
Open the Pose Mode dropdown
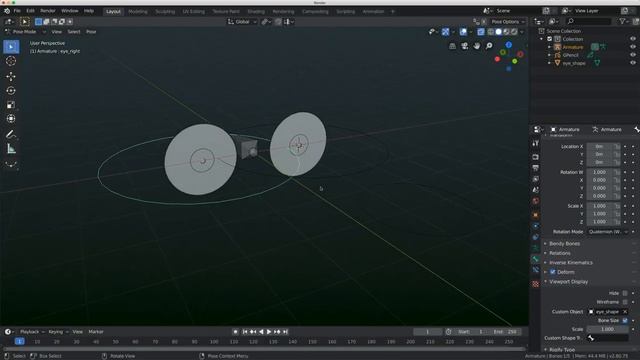coord(25,31)
